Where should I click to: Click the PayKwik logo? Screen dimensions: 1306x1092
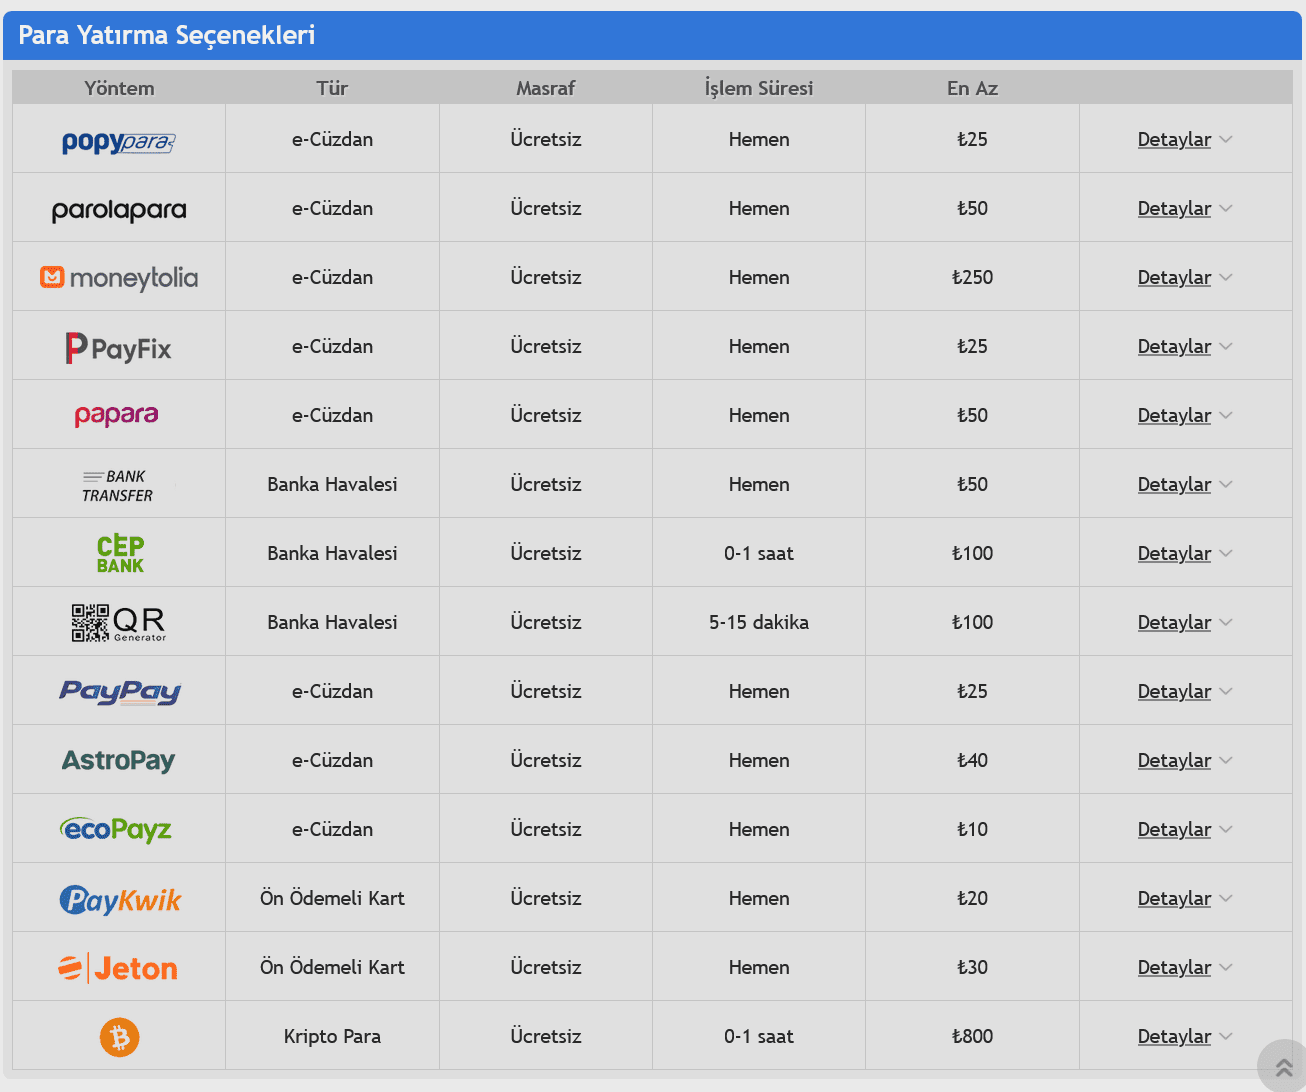click(120, 900)
